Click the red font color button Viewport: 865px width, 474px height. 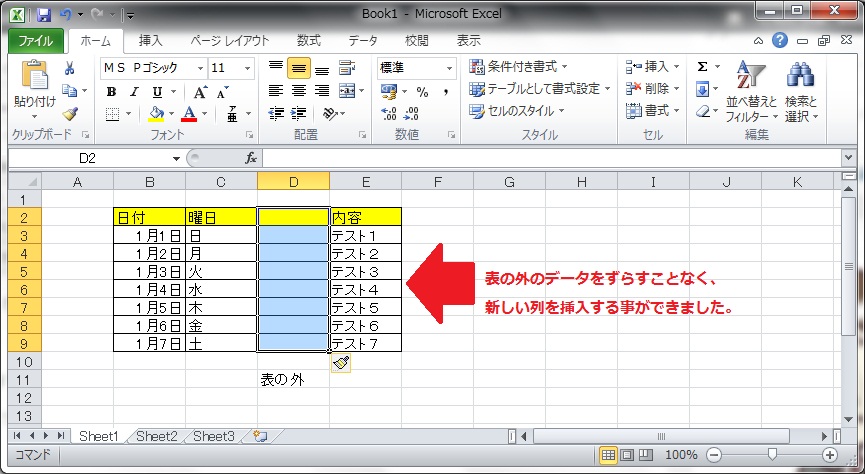coord(189,114)
